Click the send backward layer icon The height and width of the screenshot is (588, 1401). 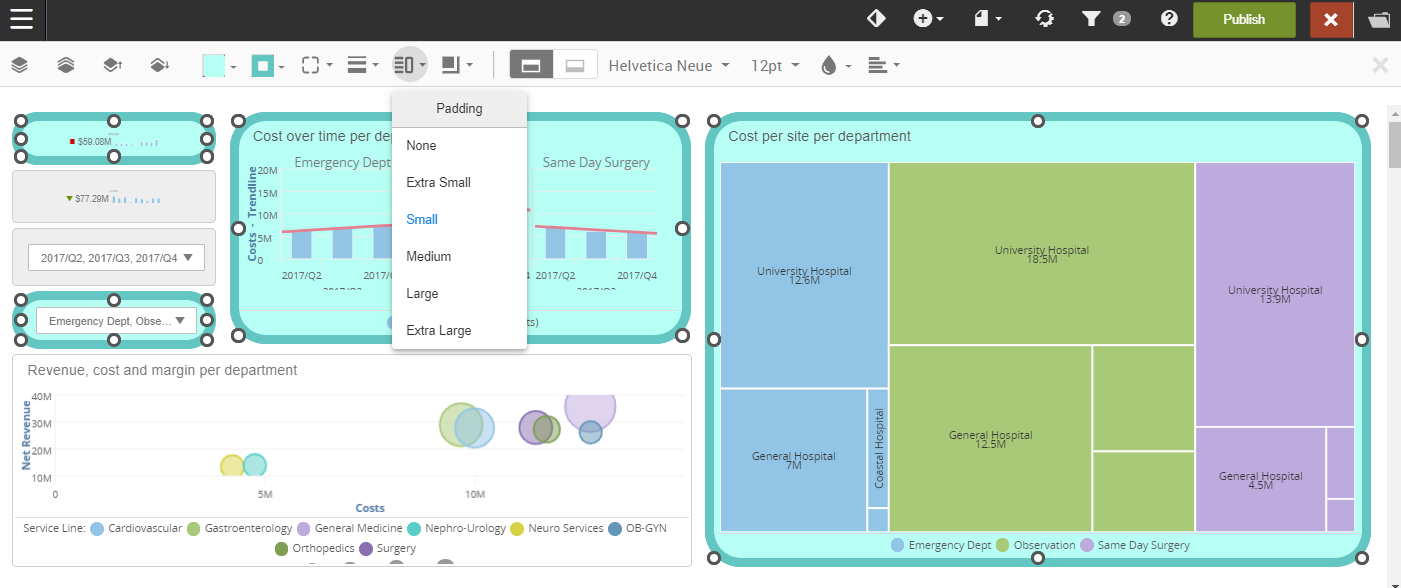pos(159,66)
